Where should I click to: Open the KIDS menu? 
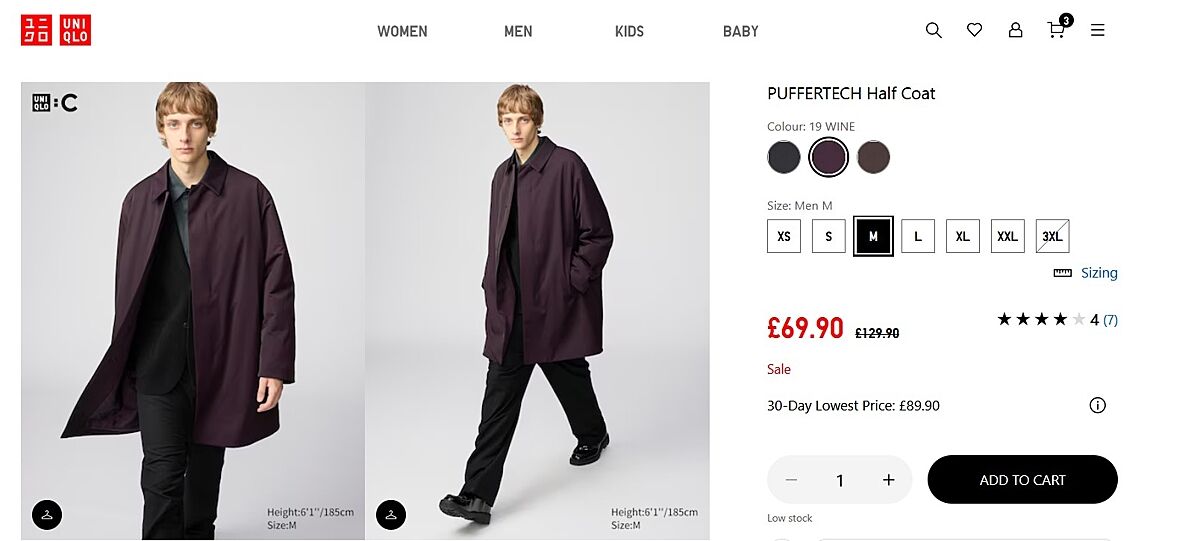click(x=631, y=31)
